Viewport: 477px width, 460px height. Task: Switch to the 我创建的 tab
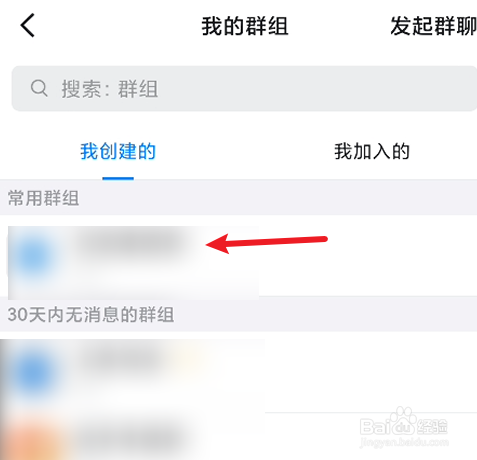point(118,152)
